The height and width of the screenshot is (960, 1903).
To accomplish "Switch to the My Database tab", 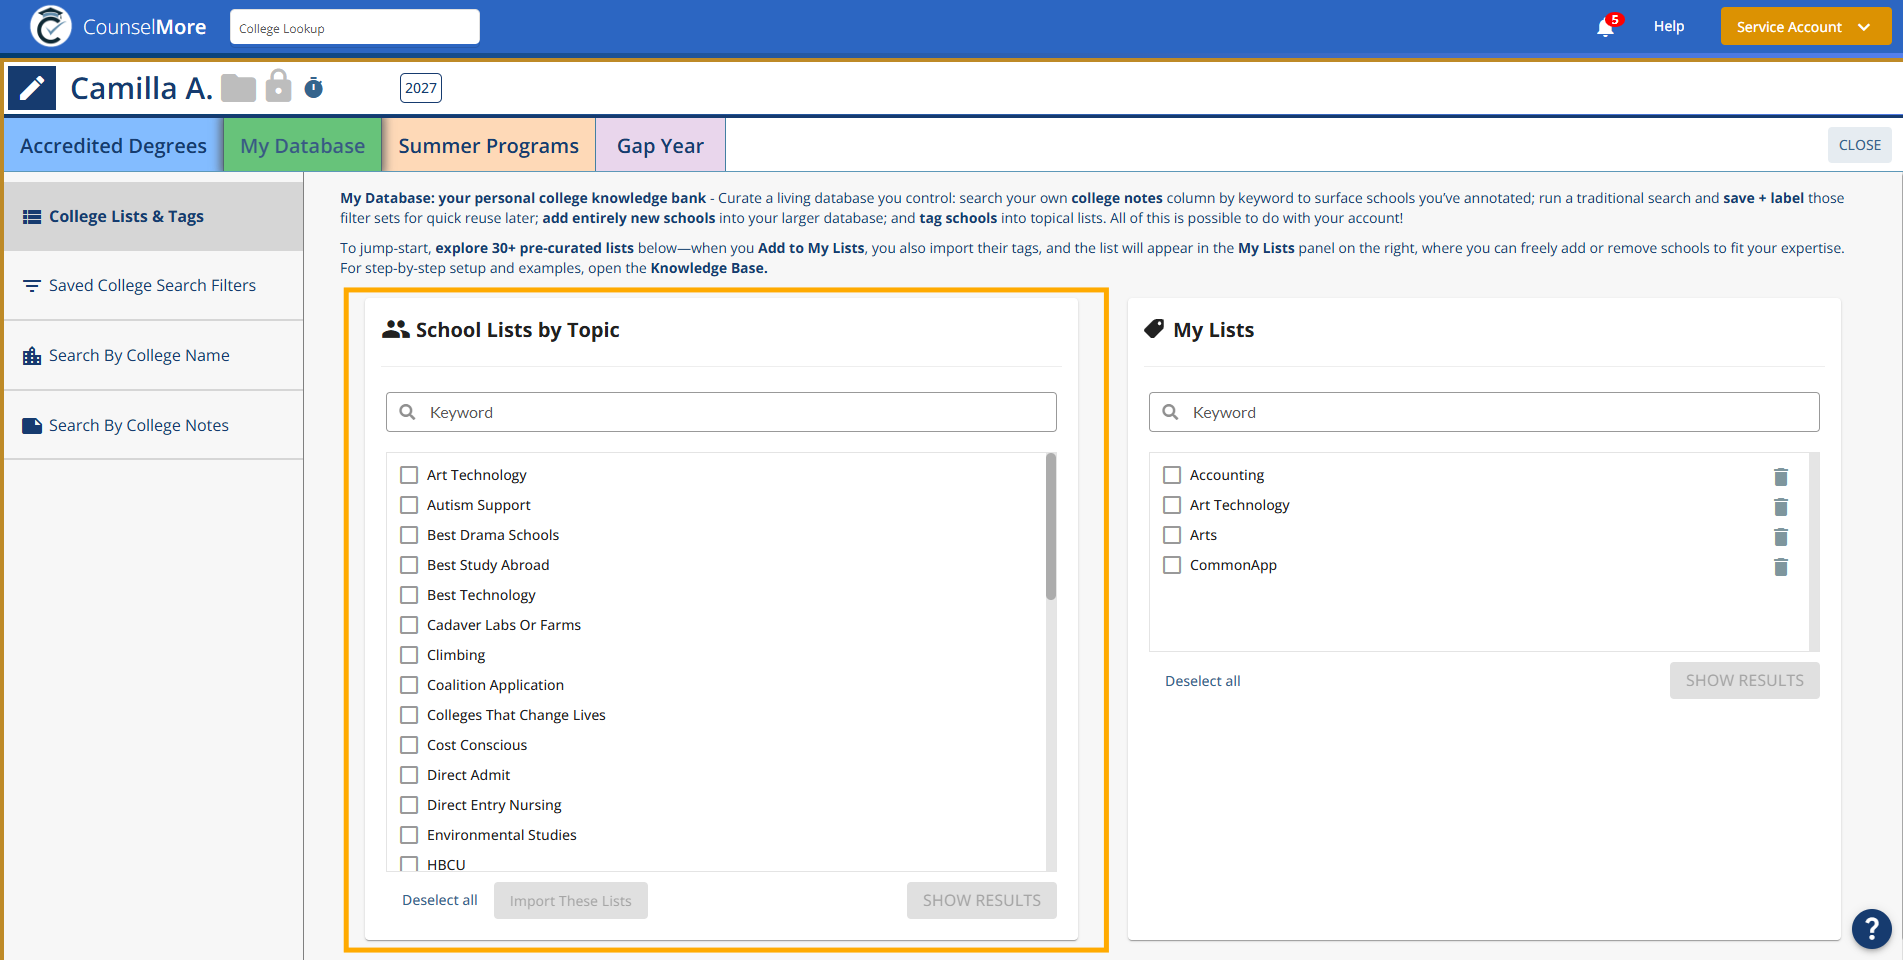I will click(x=302, y=145).
